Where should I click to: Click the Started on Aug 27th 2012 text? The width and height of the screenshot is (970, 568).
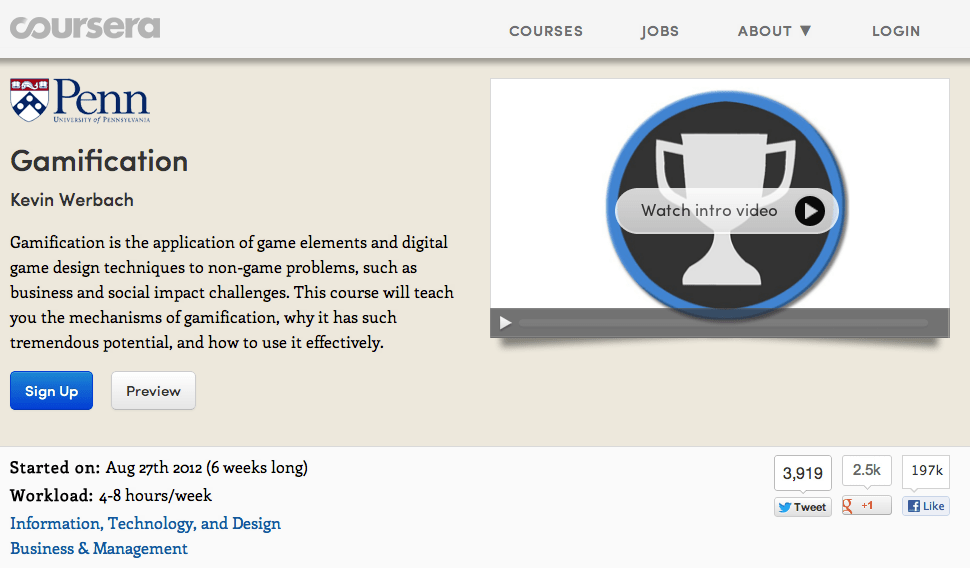pyautogui.click(x=158, y=468)
